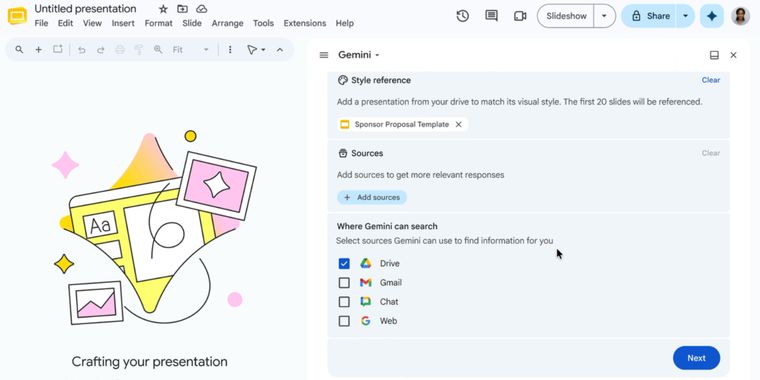Click the Gmail logo
760x380 pixels.
(365, 283)
